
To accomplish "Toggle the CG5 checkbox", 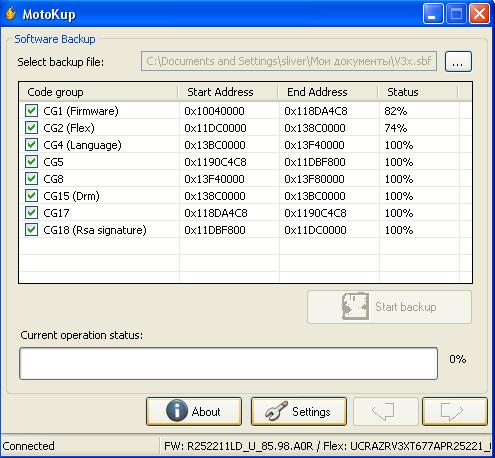I will [x=31, y=161].
